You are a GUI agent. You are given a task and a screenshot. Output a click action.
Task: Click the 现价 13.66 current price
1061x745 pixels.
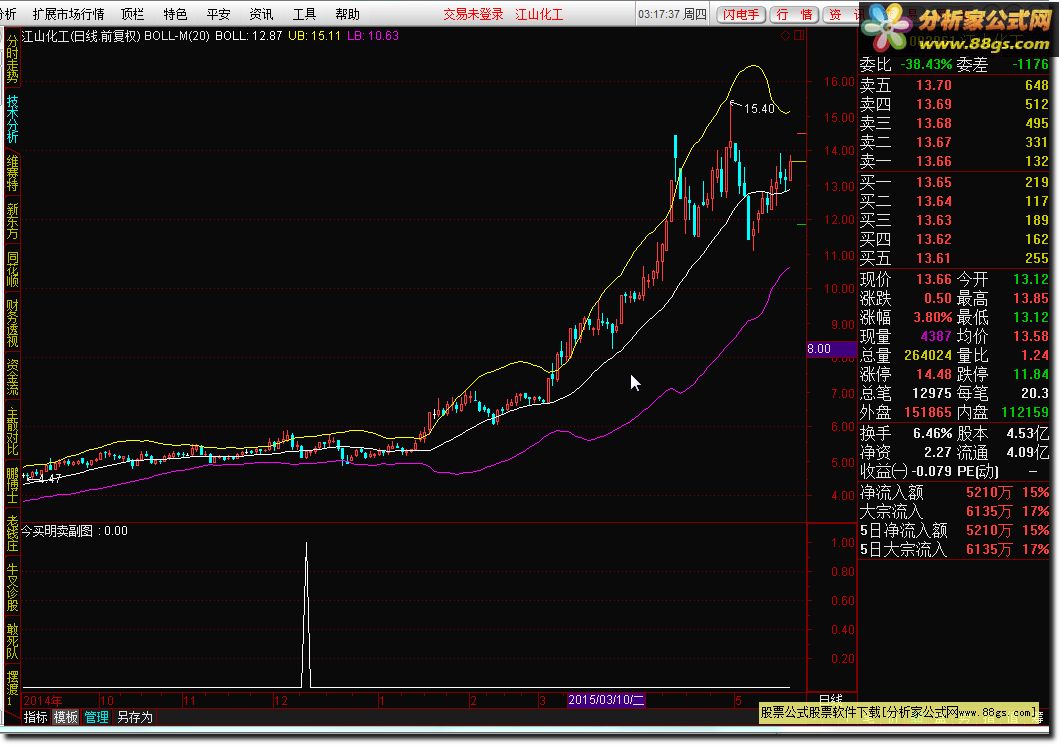(x=934, y=279)
